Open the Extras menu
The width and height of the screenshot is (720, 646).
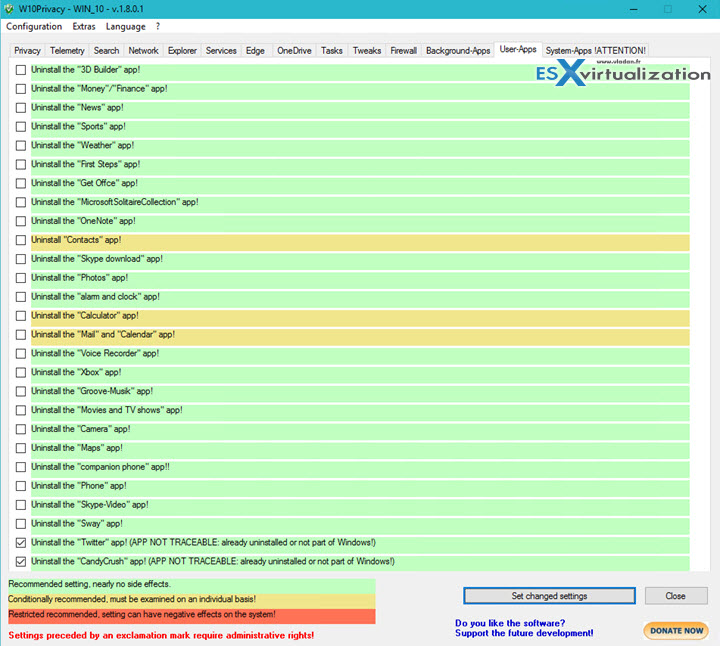pos(84,27)
